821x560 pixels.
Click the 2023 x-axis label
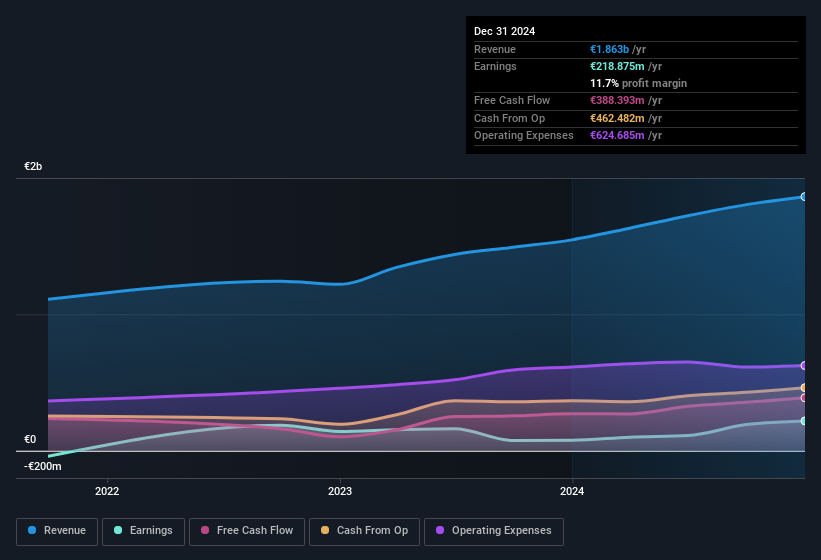point(340,491)
